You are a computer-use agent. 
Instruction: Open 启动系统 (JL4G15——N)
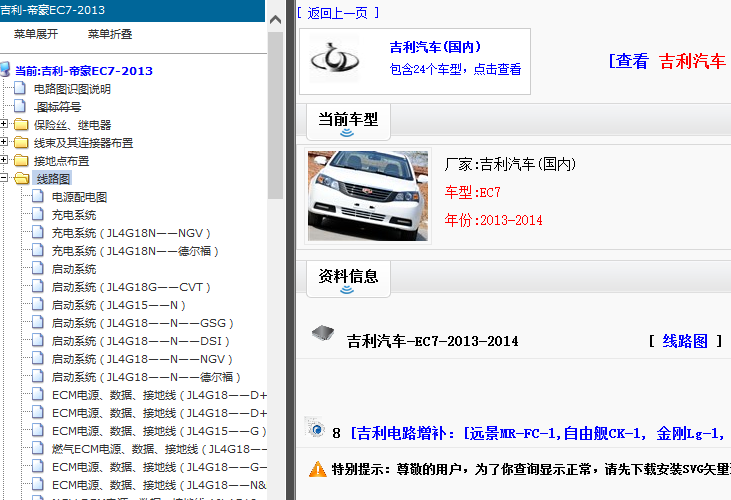click(x=118, y=305)
